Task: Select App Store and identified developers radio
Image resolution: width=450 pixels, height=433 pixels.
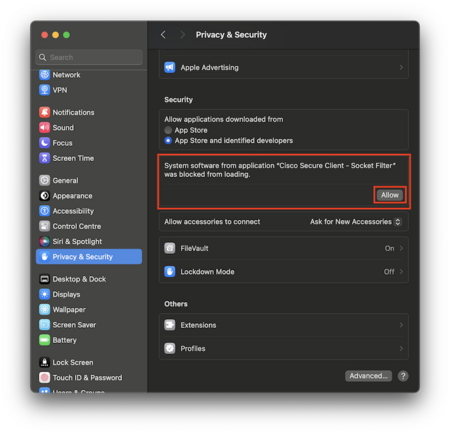Action: [168, 141]
